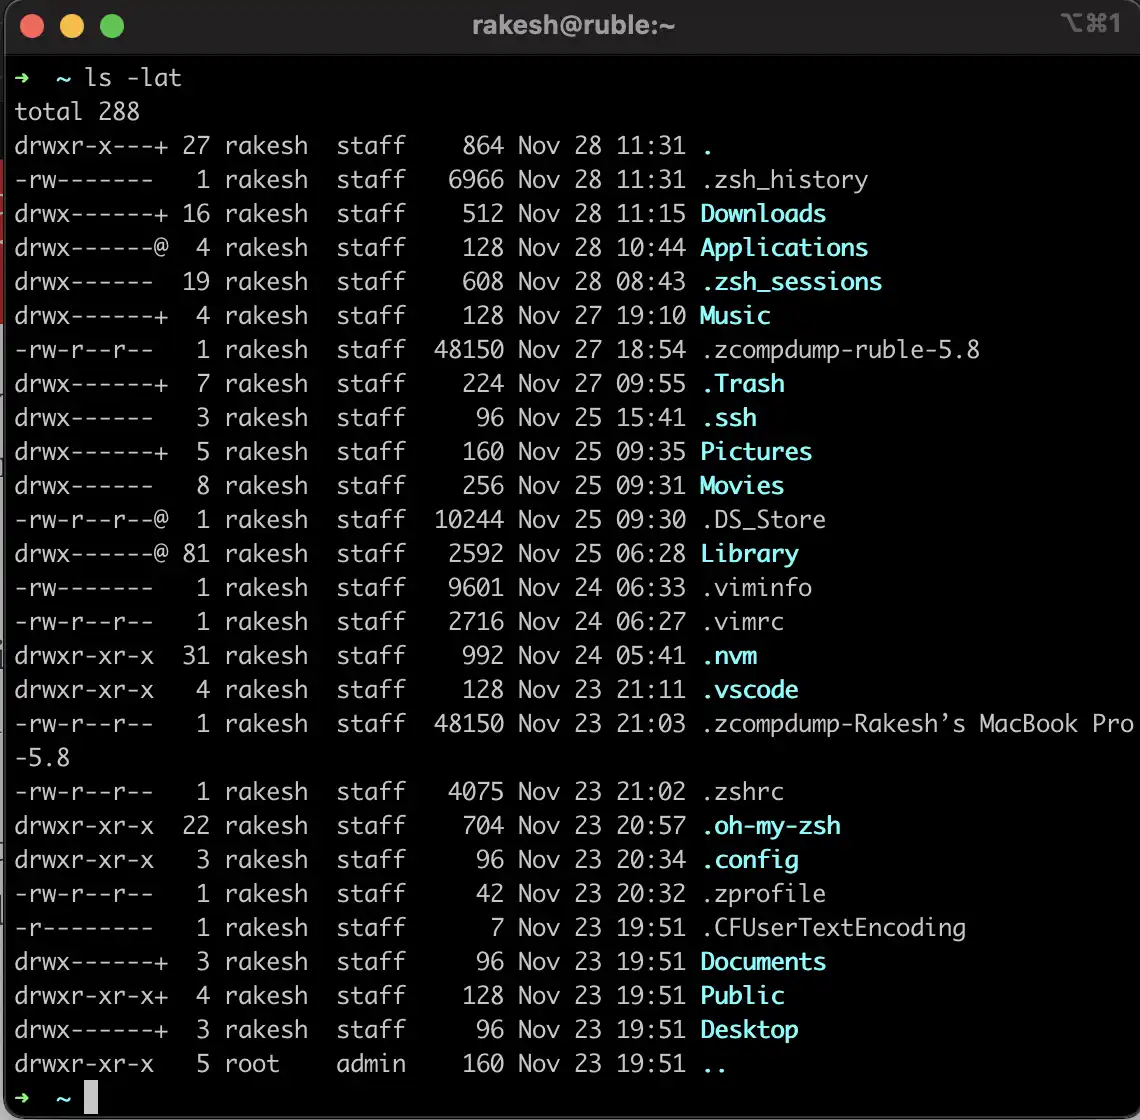Select the .config directory name

click(749, 860)
